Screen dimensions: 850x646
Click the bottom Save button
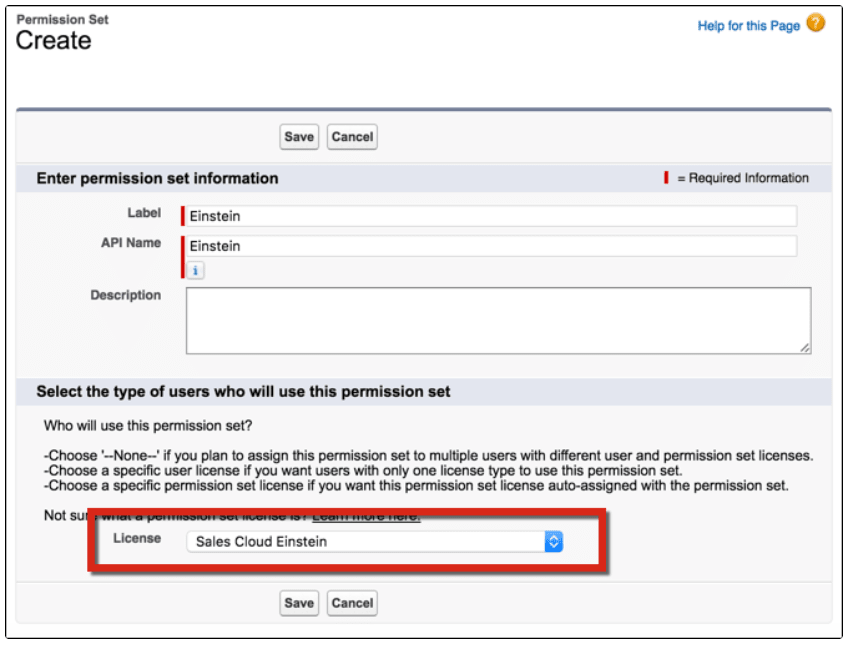pyautogui.click(x=299, y=603)
